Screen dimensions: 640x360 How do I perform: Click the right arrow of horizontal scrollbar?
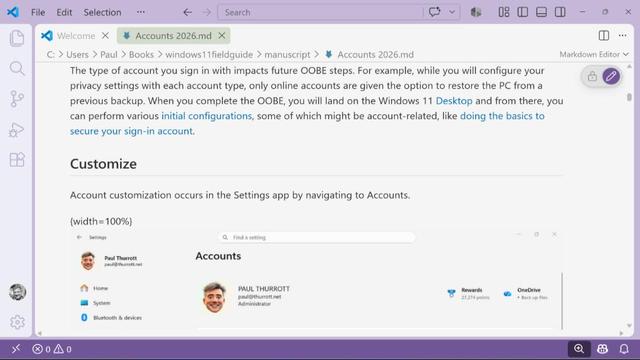click(x=621, y=333)
